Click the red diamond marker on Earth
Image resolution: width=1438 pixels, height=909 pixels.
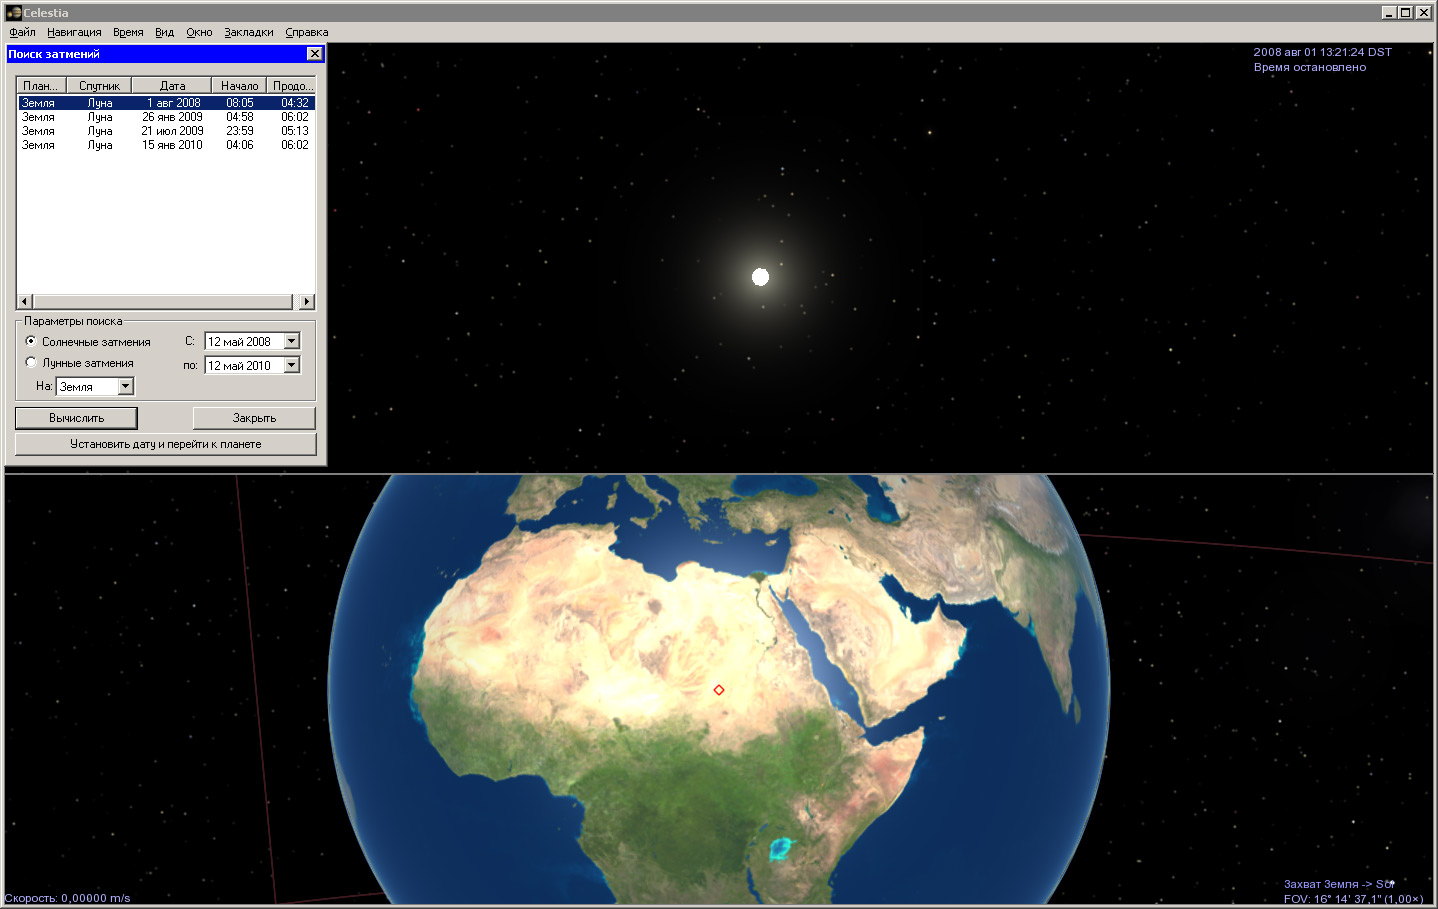click(718, 690)
